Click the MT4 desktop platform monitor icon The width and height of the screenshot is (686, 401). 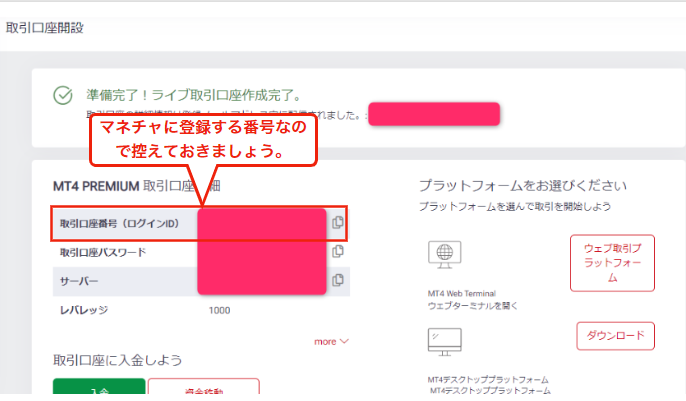pyautogui.click(x=444, y=343)
